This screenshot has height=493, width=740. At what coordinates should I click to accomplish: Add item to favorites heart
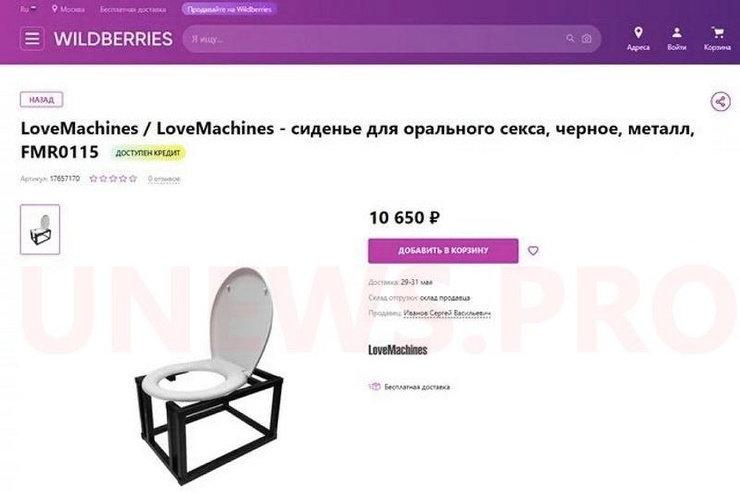[x=533, y=251]
